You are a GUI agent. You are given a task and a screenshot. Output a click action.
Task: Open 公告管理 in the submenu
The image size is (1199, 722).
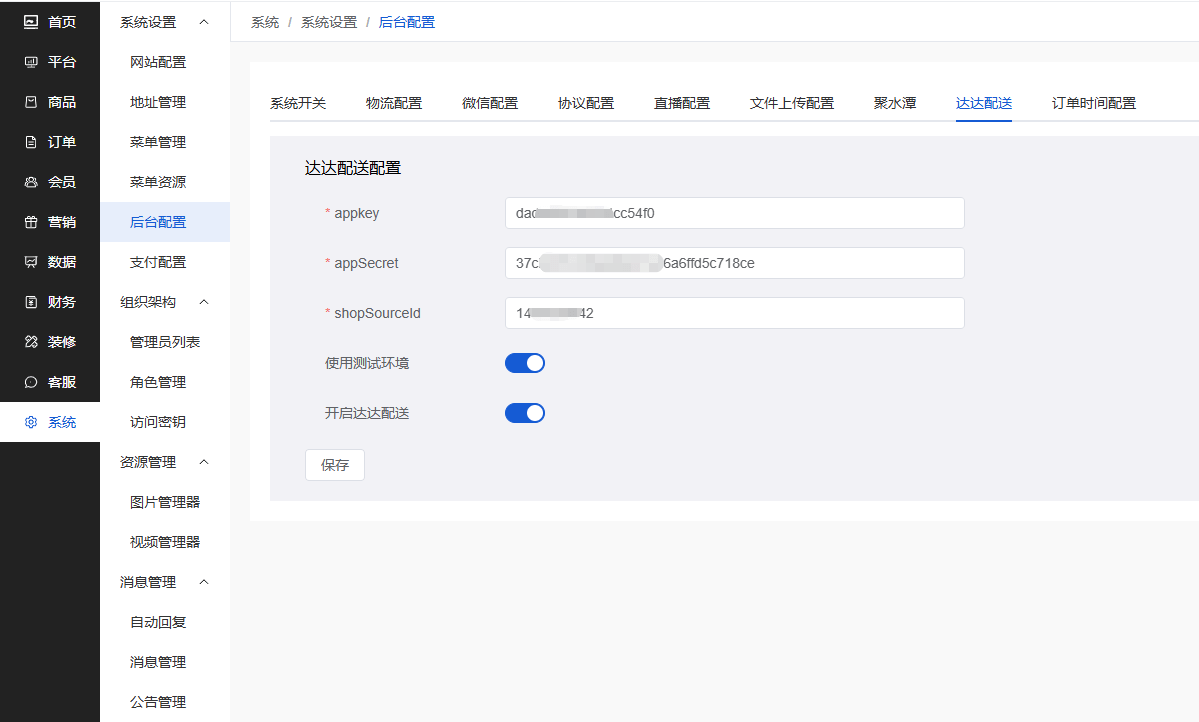[165, 702]
